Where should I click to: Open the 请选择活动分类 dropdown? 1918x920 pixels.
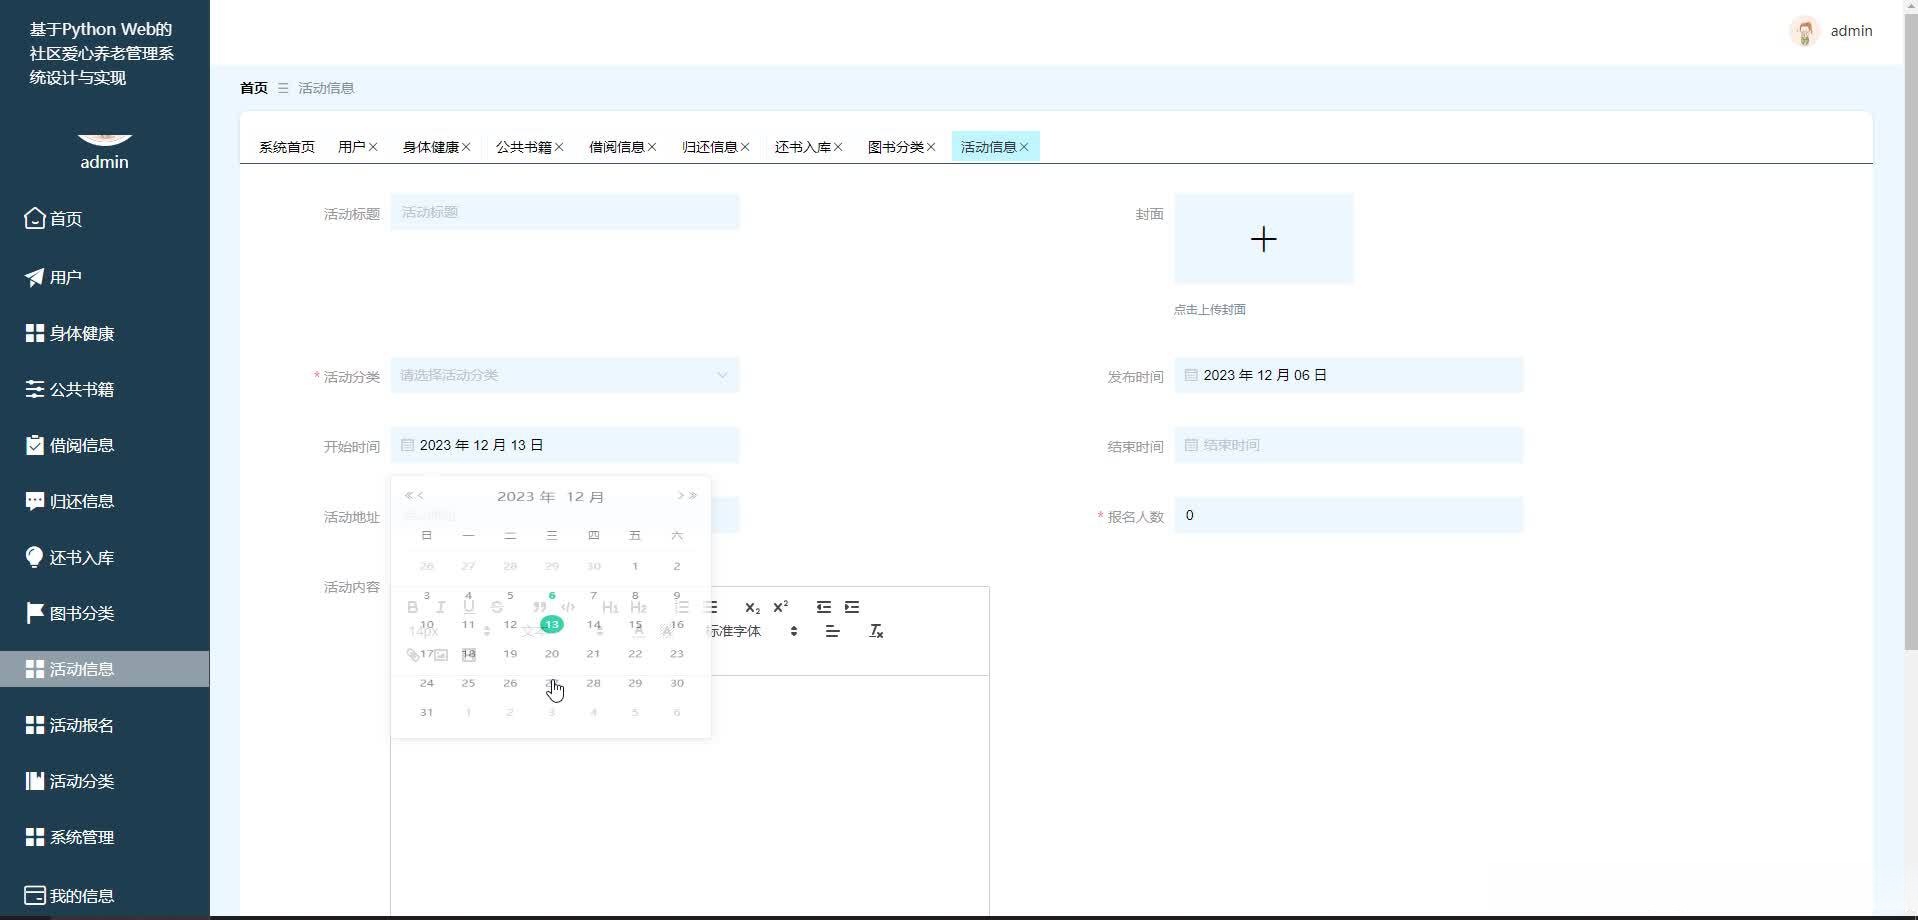[565, 375]
